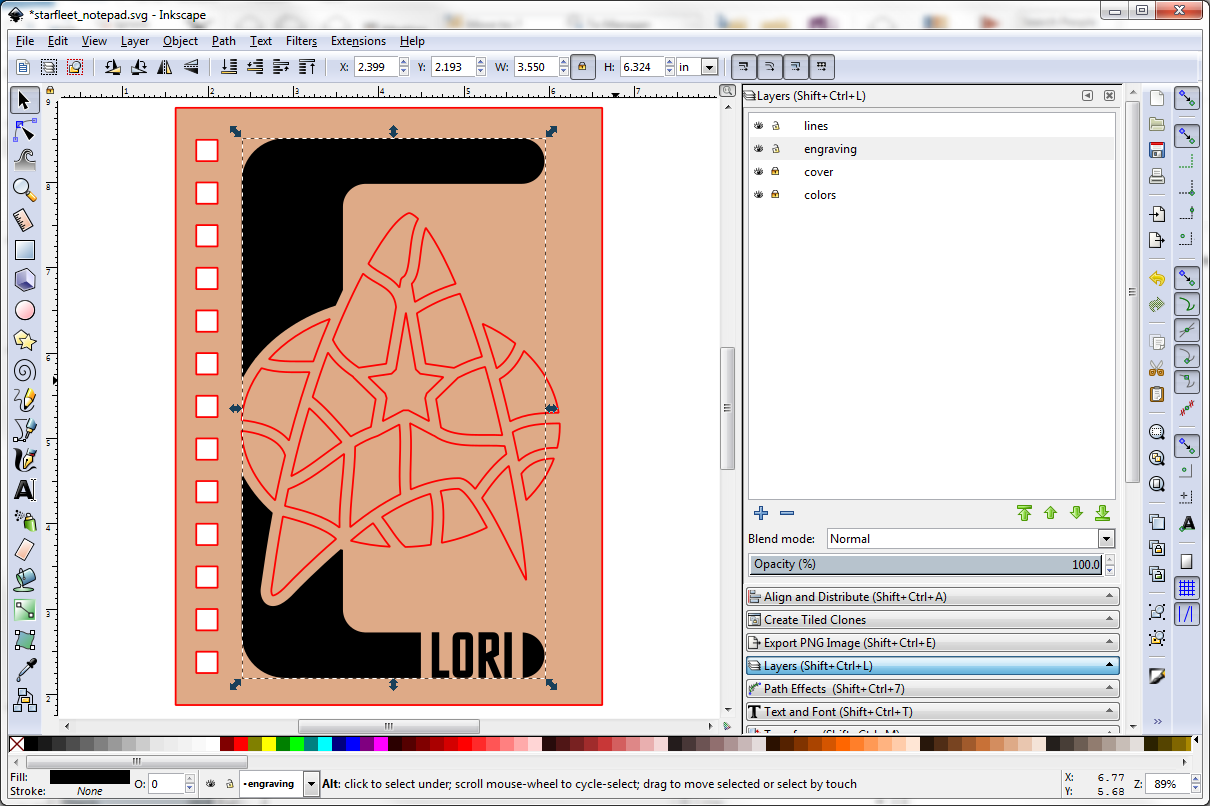Raise selection to top
Screen dimensions: 1210x806
point(307,67)
